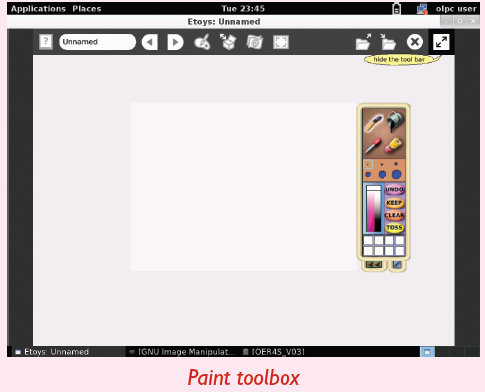Click the sharing icon next to supplies box

[x=255, y=42]
